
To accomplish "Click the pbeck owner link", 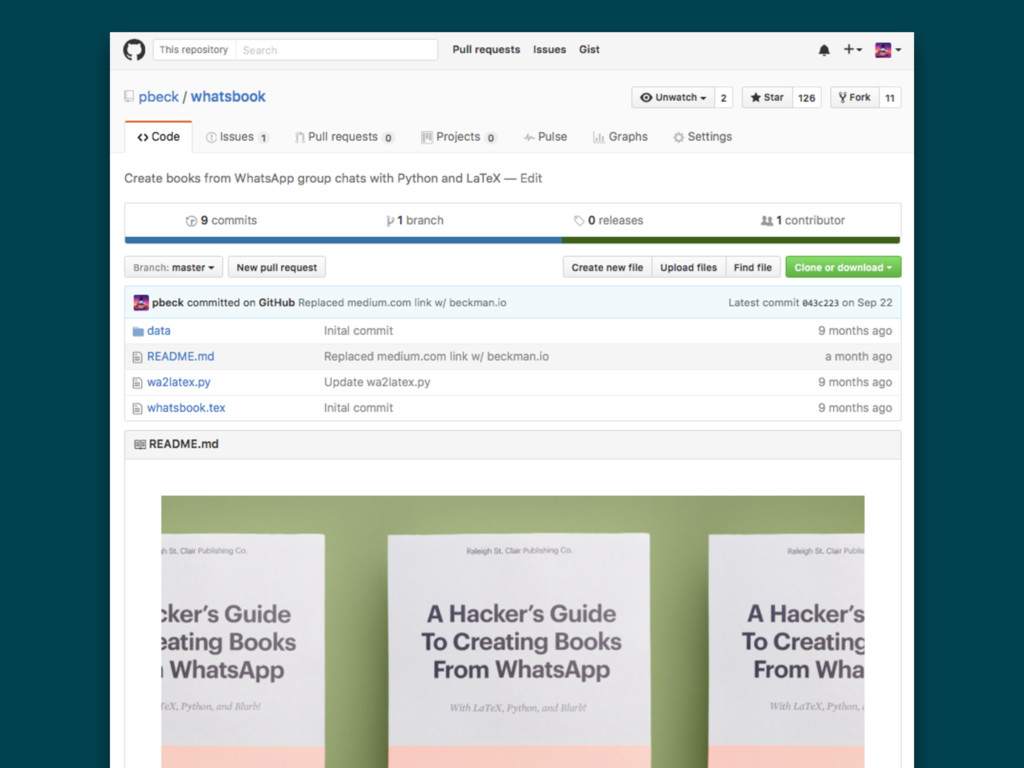I will [x=158, y=97].
